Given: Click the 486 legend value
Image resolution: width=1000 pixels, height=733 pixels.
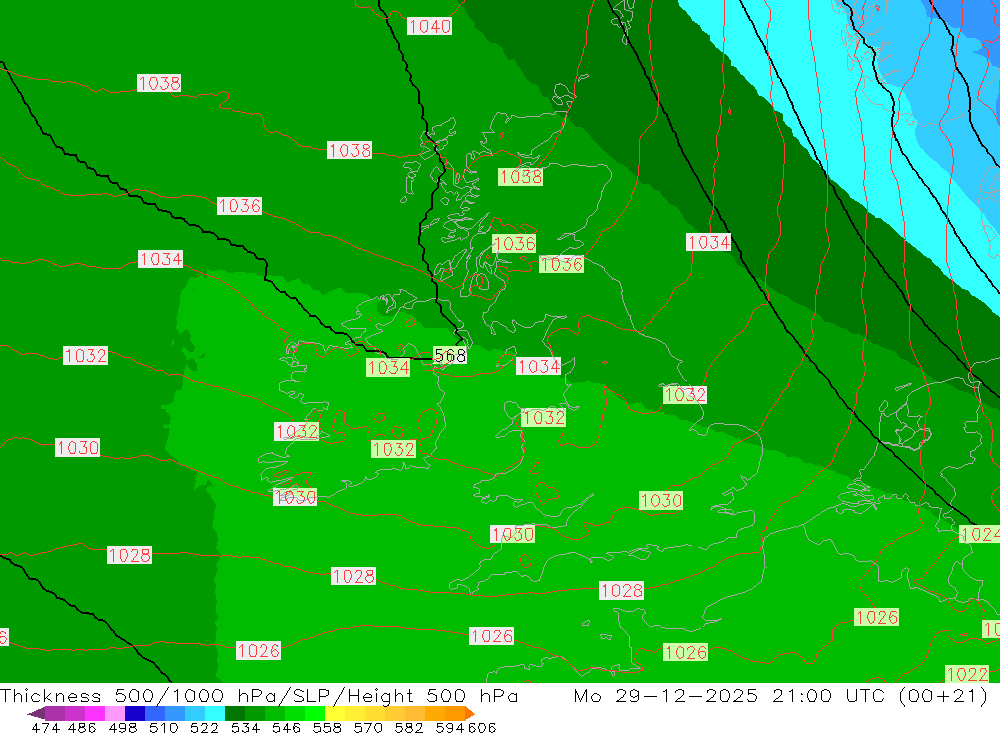Looking at the screenshot, I should point(80,727).
